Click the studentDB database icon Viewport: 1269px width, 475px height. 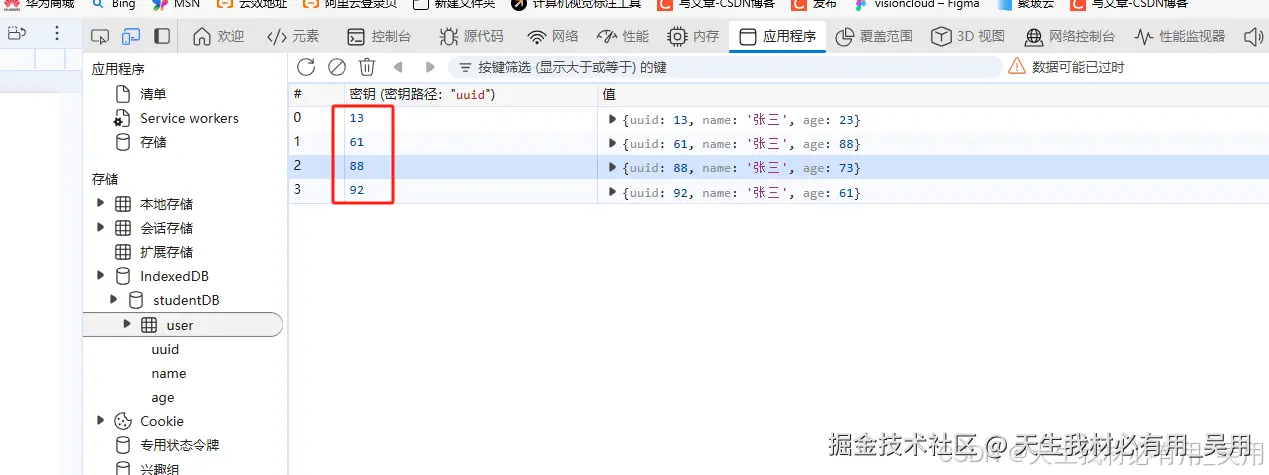pyautogui.click(x=136, y=300)
